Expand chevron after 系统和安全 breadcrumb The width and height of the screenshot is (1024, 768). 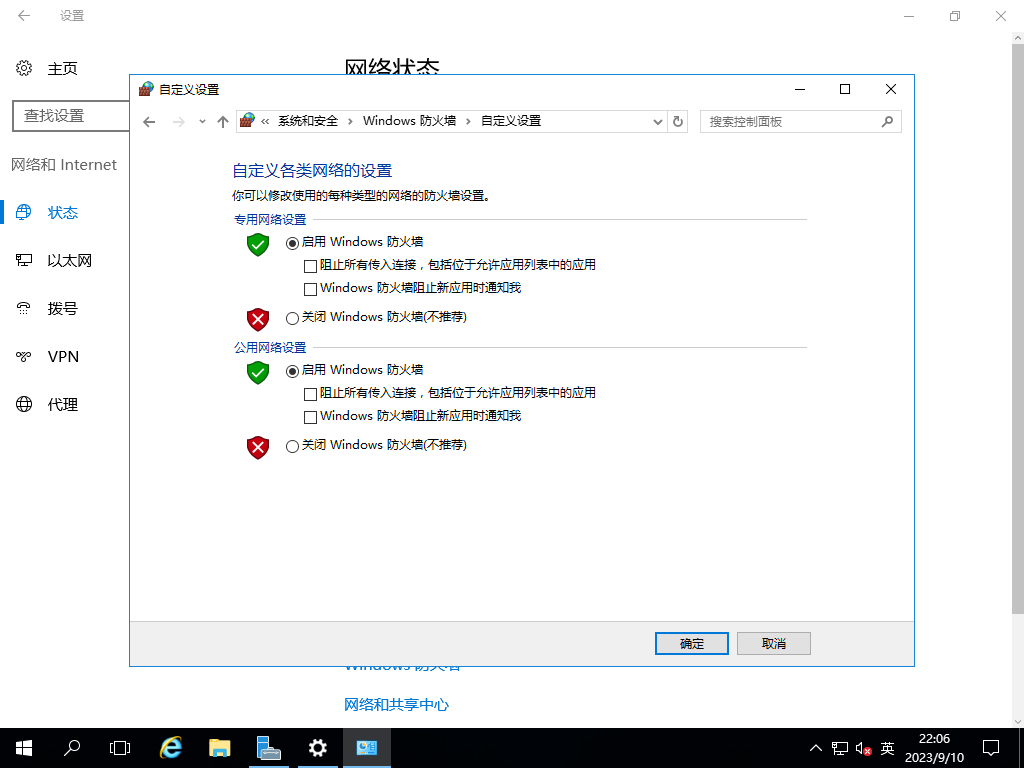[350, 121]
